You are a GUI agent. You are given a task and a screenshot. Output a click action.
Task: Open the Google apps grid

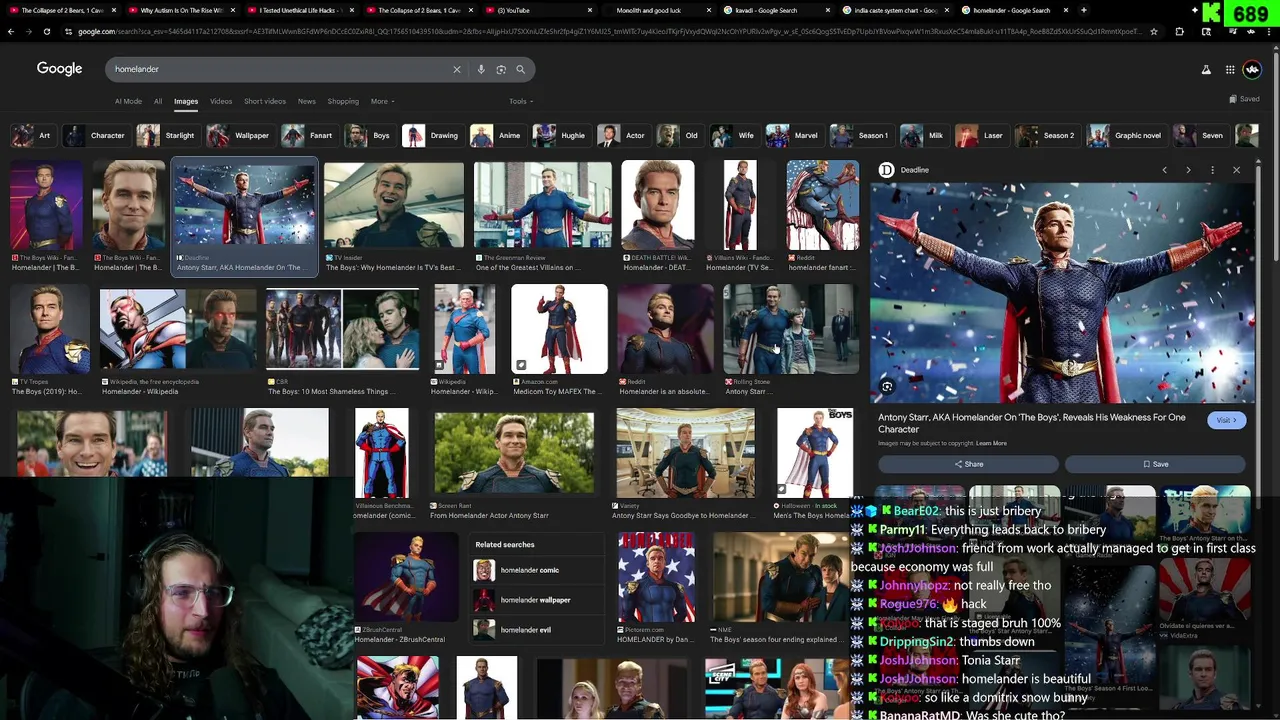tap(1230, 69)
